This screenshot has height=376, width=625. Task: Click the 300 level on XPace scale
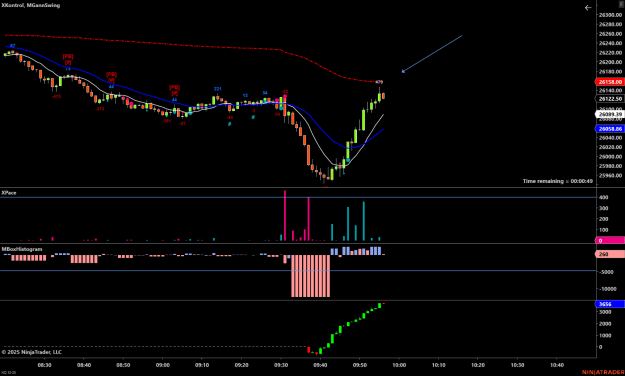click(603, 208)
